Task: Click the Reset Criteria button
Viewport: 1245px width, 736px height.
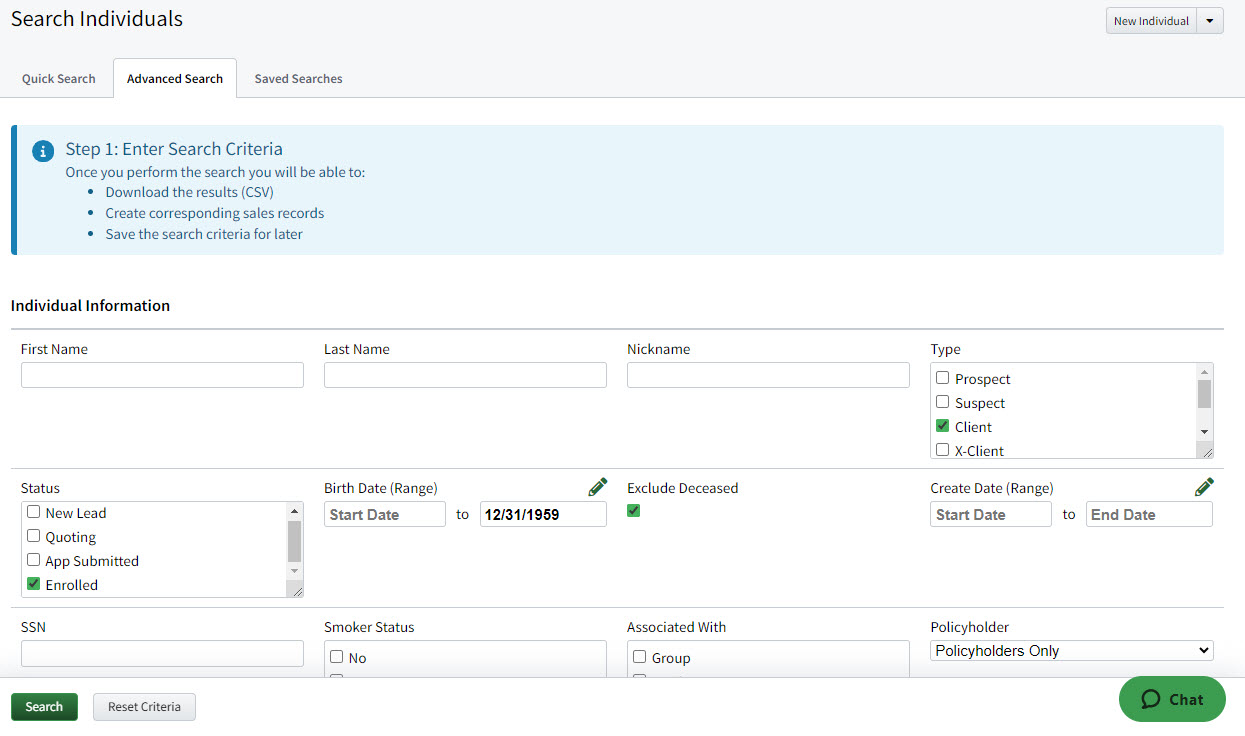Action: pyautogui.click(x=144, y=707)
